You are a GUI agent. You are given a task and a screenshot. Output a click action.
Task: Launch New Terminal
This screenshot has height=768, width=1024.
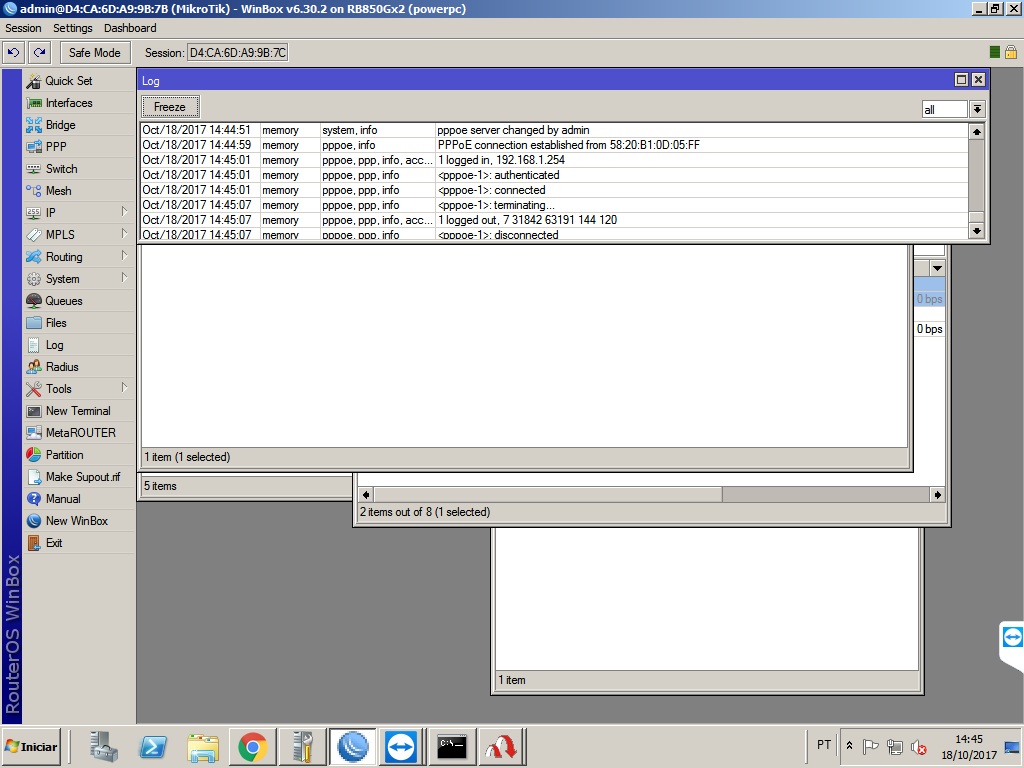[78, 411]
